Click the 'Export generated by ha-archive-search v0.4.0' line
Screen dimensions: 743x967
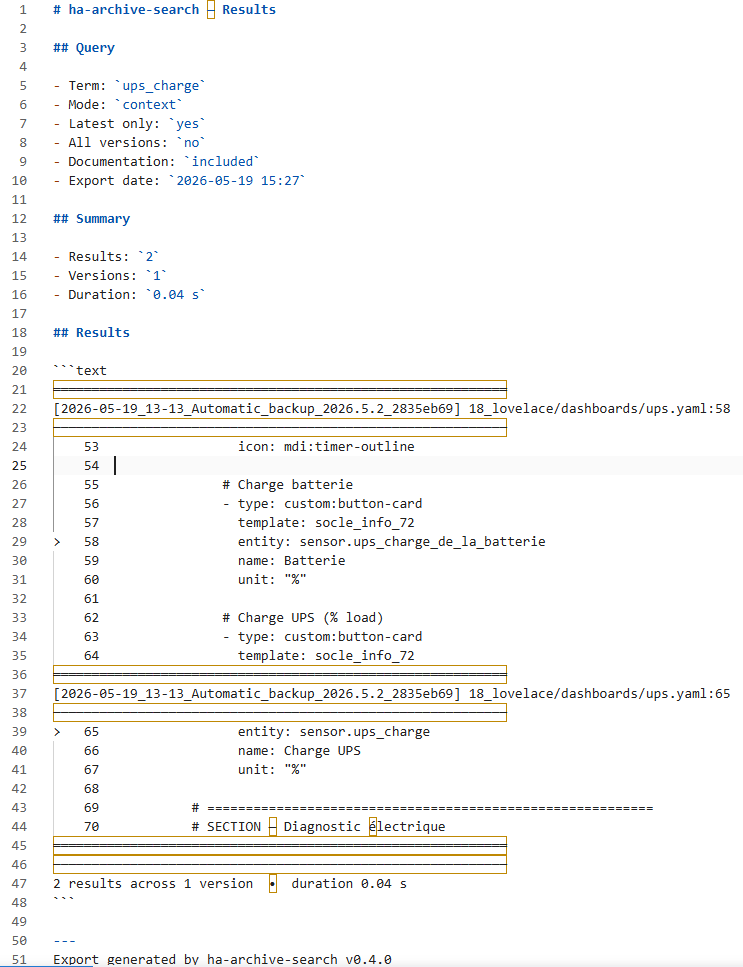pos(222,960)
